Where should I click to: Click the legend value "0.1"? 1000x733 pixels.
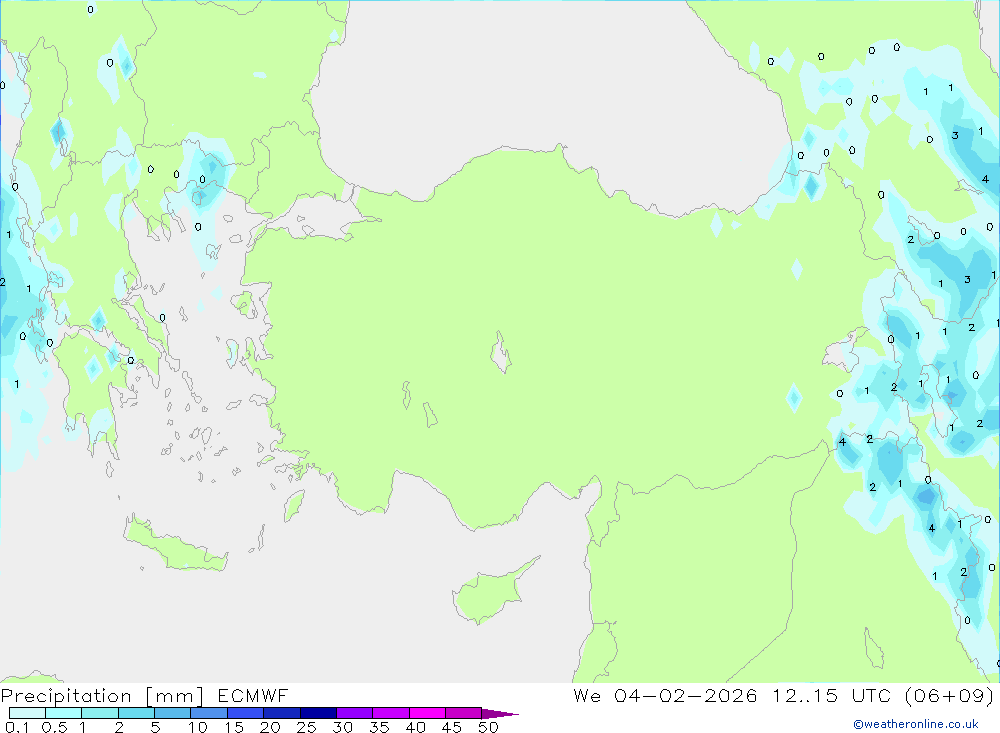(17, 727)
